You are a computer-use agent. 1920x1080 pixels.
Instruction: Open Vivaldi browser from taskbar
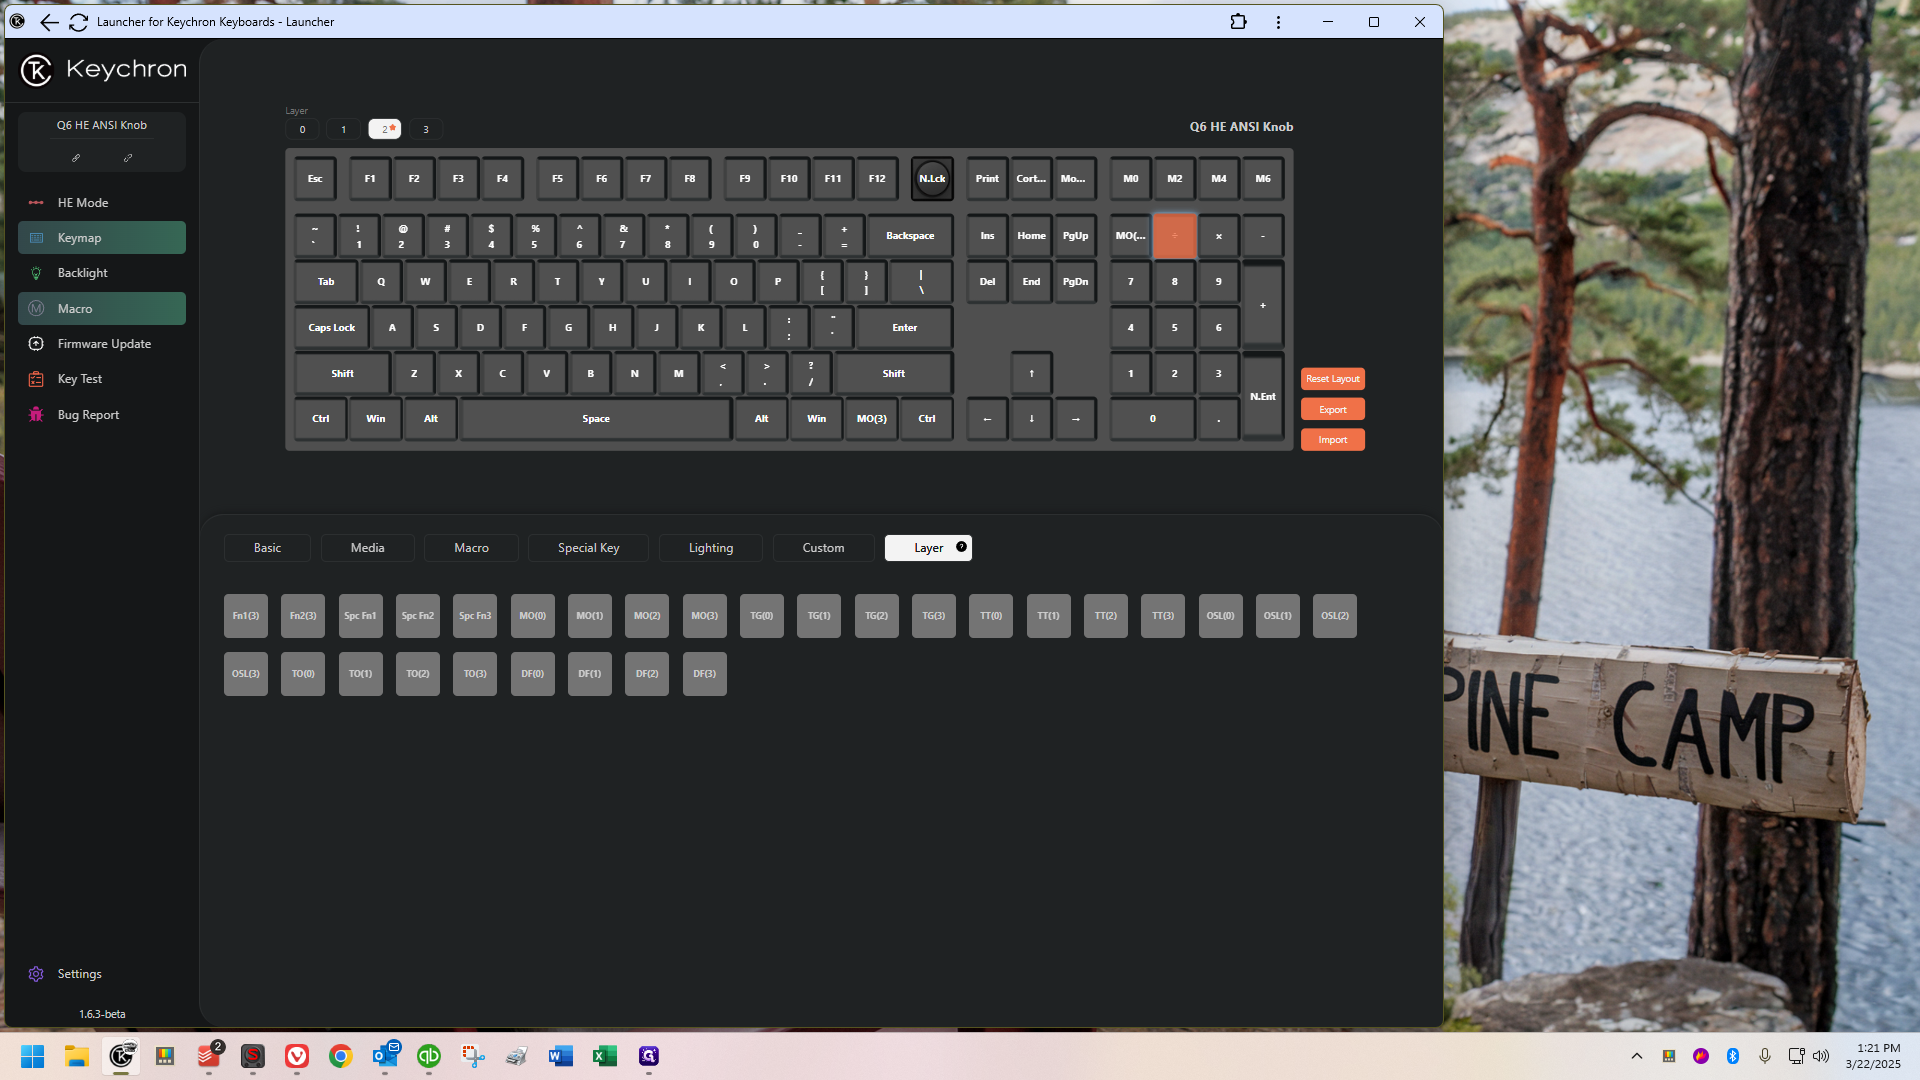[x=297, y=1056]
